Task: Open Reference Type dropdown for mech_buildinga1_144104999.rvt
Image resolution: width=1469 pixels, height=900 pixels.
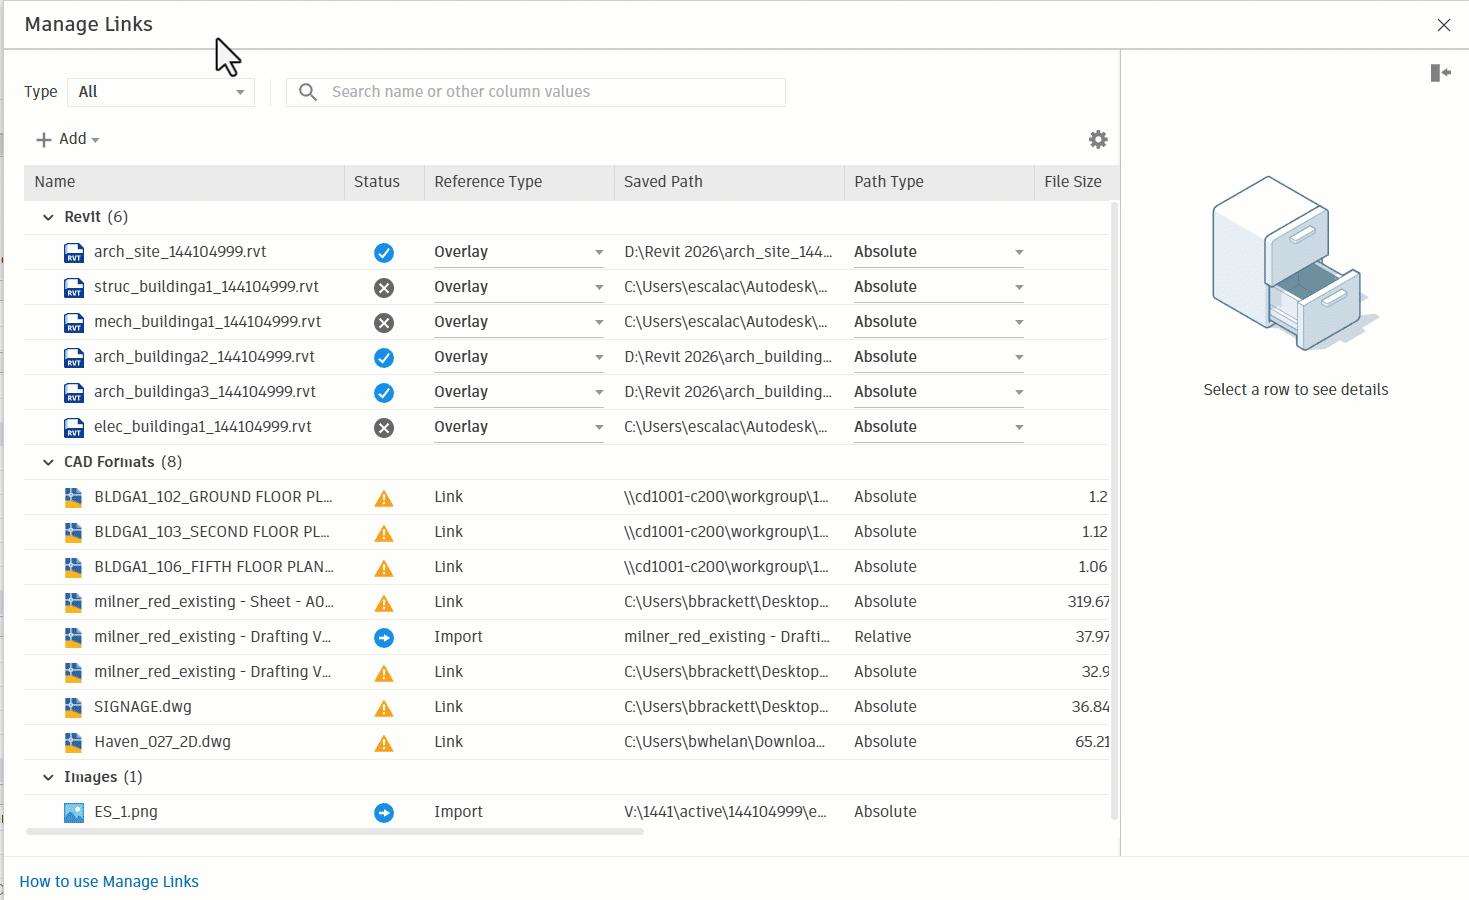Action: (519, 322)
